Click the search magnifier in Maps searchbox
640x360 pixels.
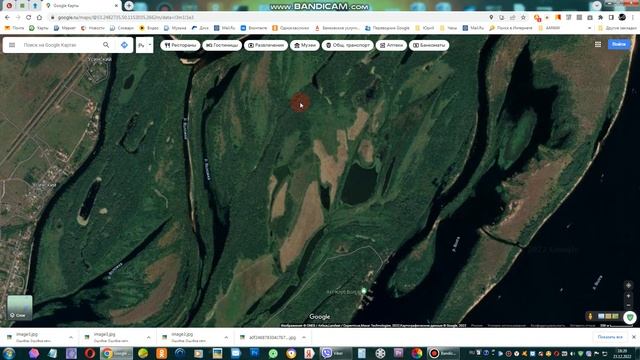pyautogui.click(x=106, y=45)
